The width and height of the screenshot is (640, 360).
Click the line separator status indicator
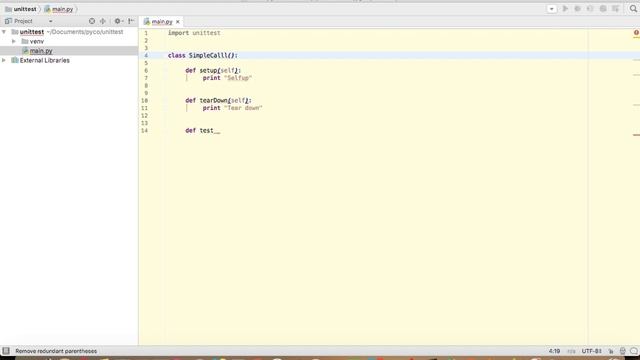click(571, 351)
